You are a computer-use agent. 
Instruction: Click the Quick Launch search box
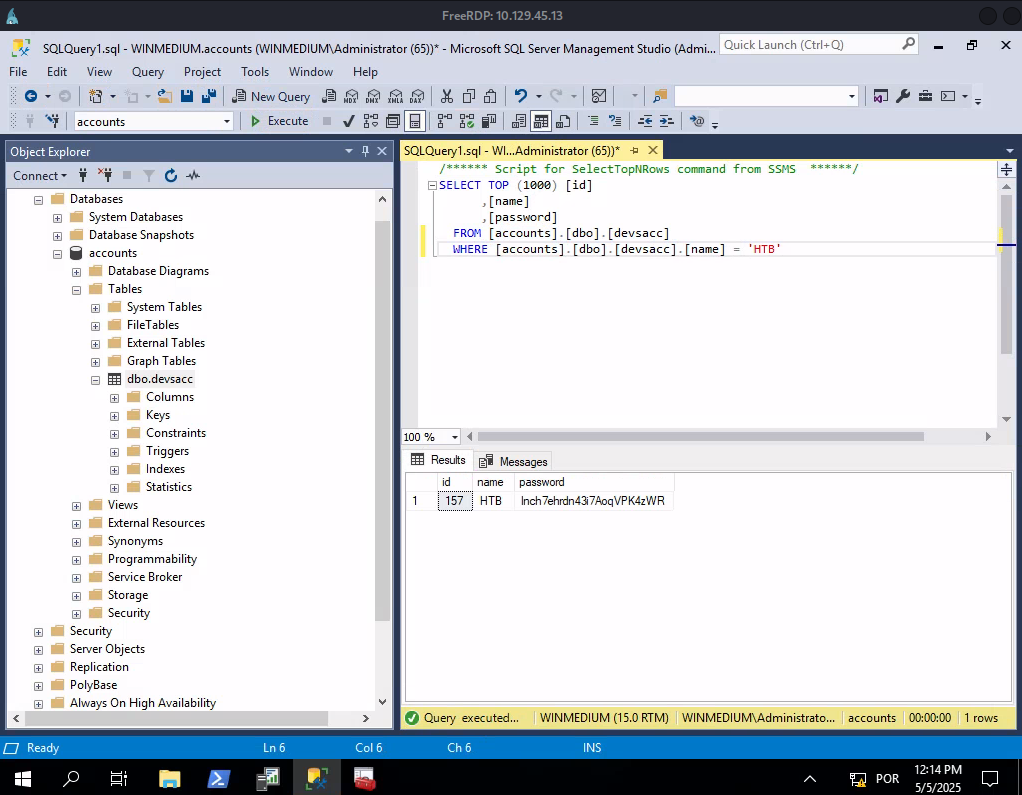(819, 45)
